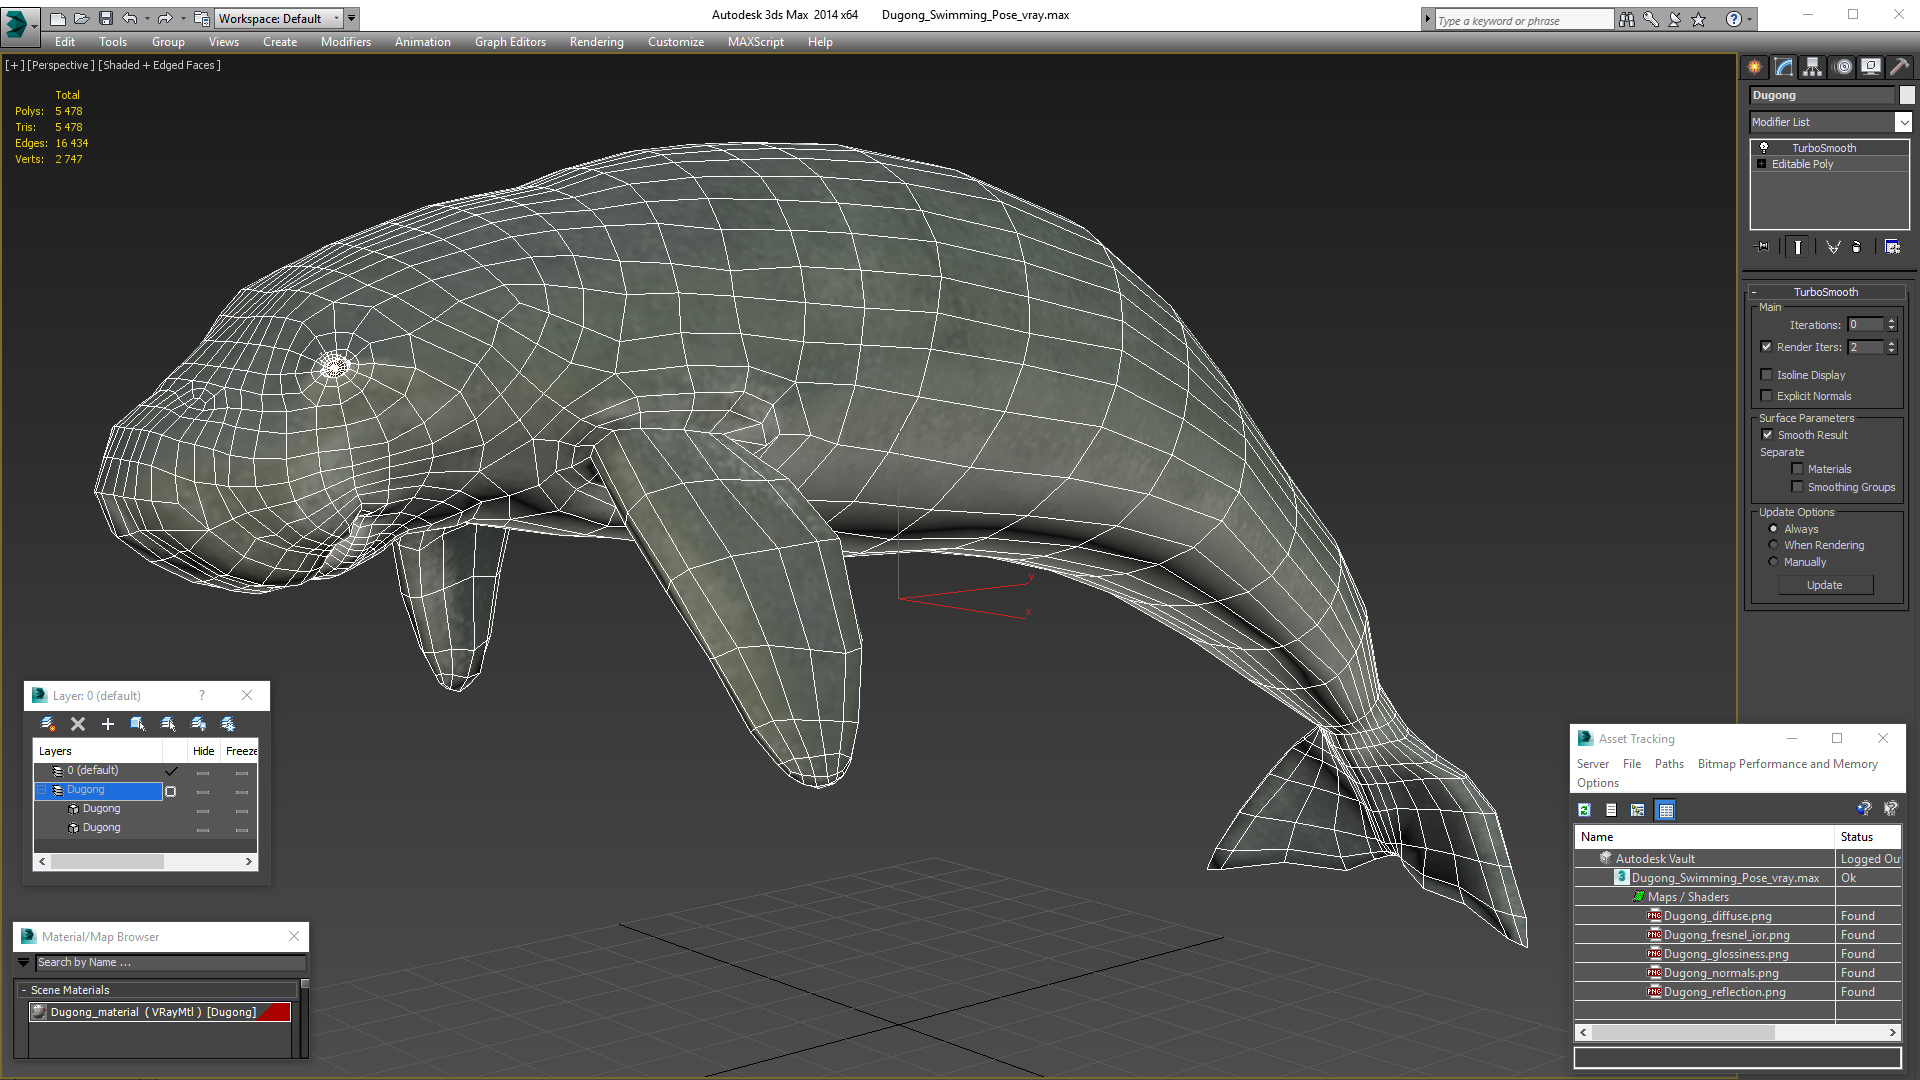Click Add Selected Objects plus icon in Layer dialog

108,723
